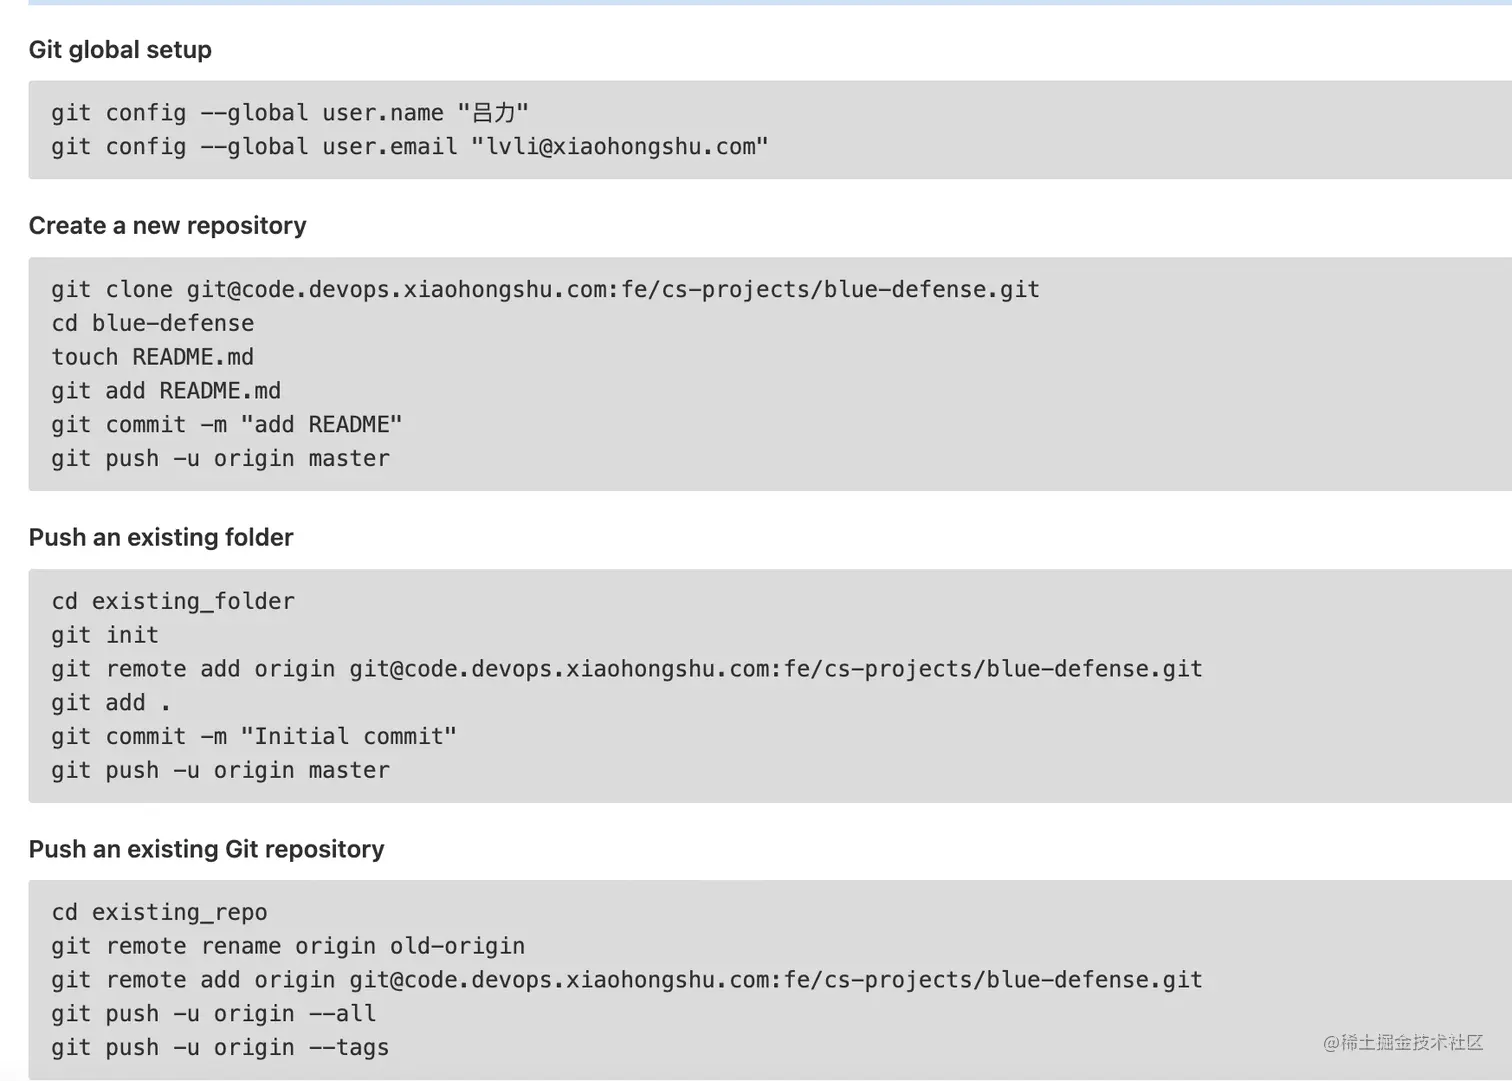Click the cd blue-defense line
Image resolution: width=1512 pixels, height=1081 pixels.
(153, 324)
